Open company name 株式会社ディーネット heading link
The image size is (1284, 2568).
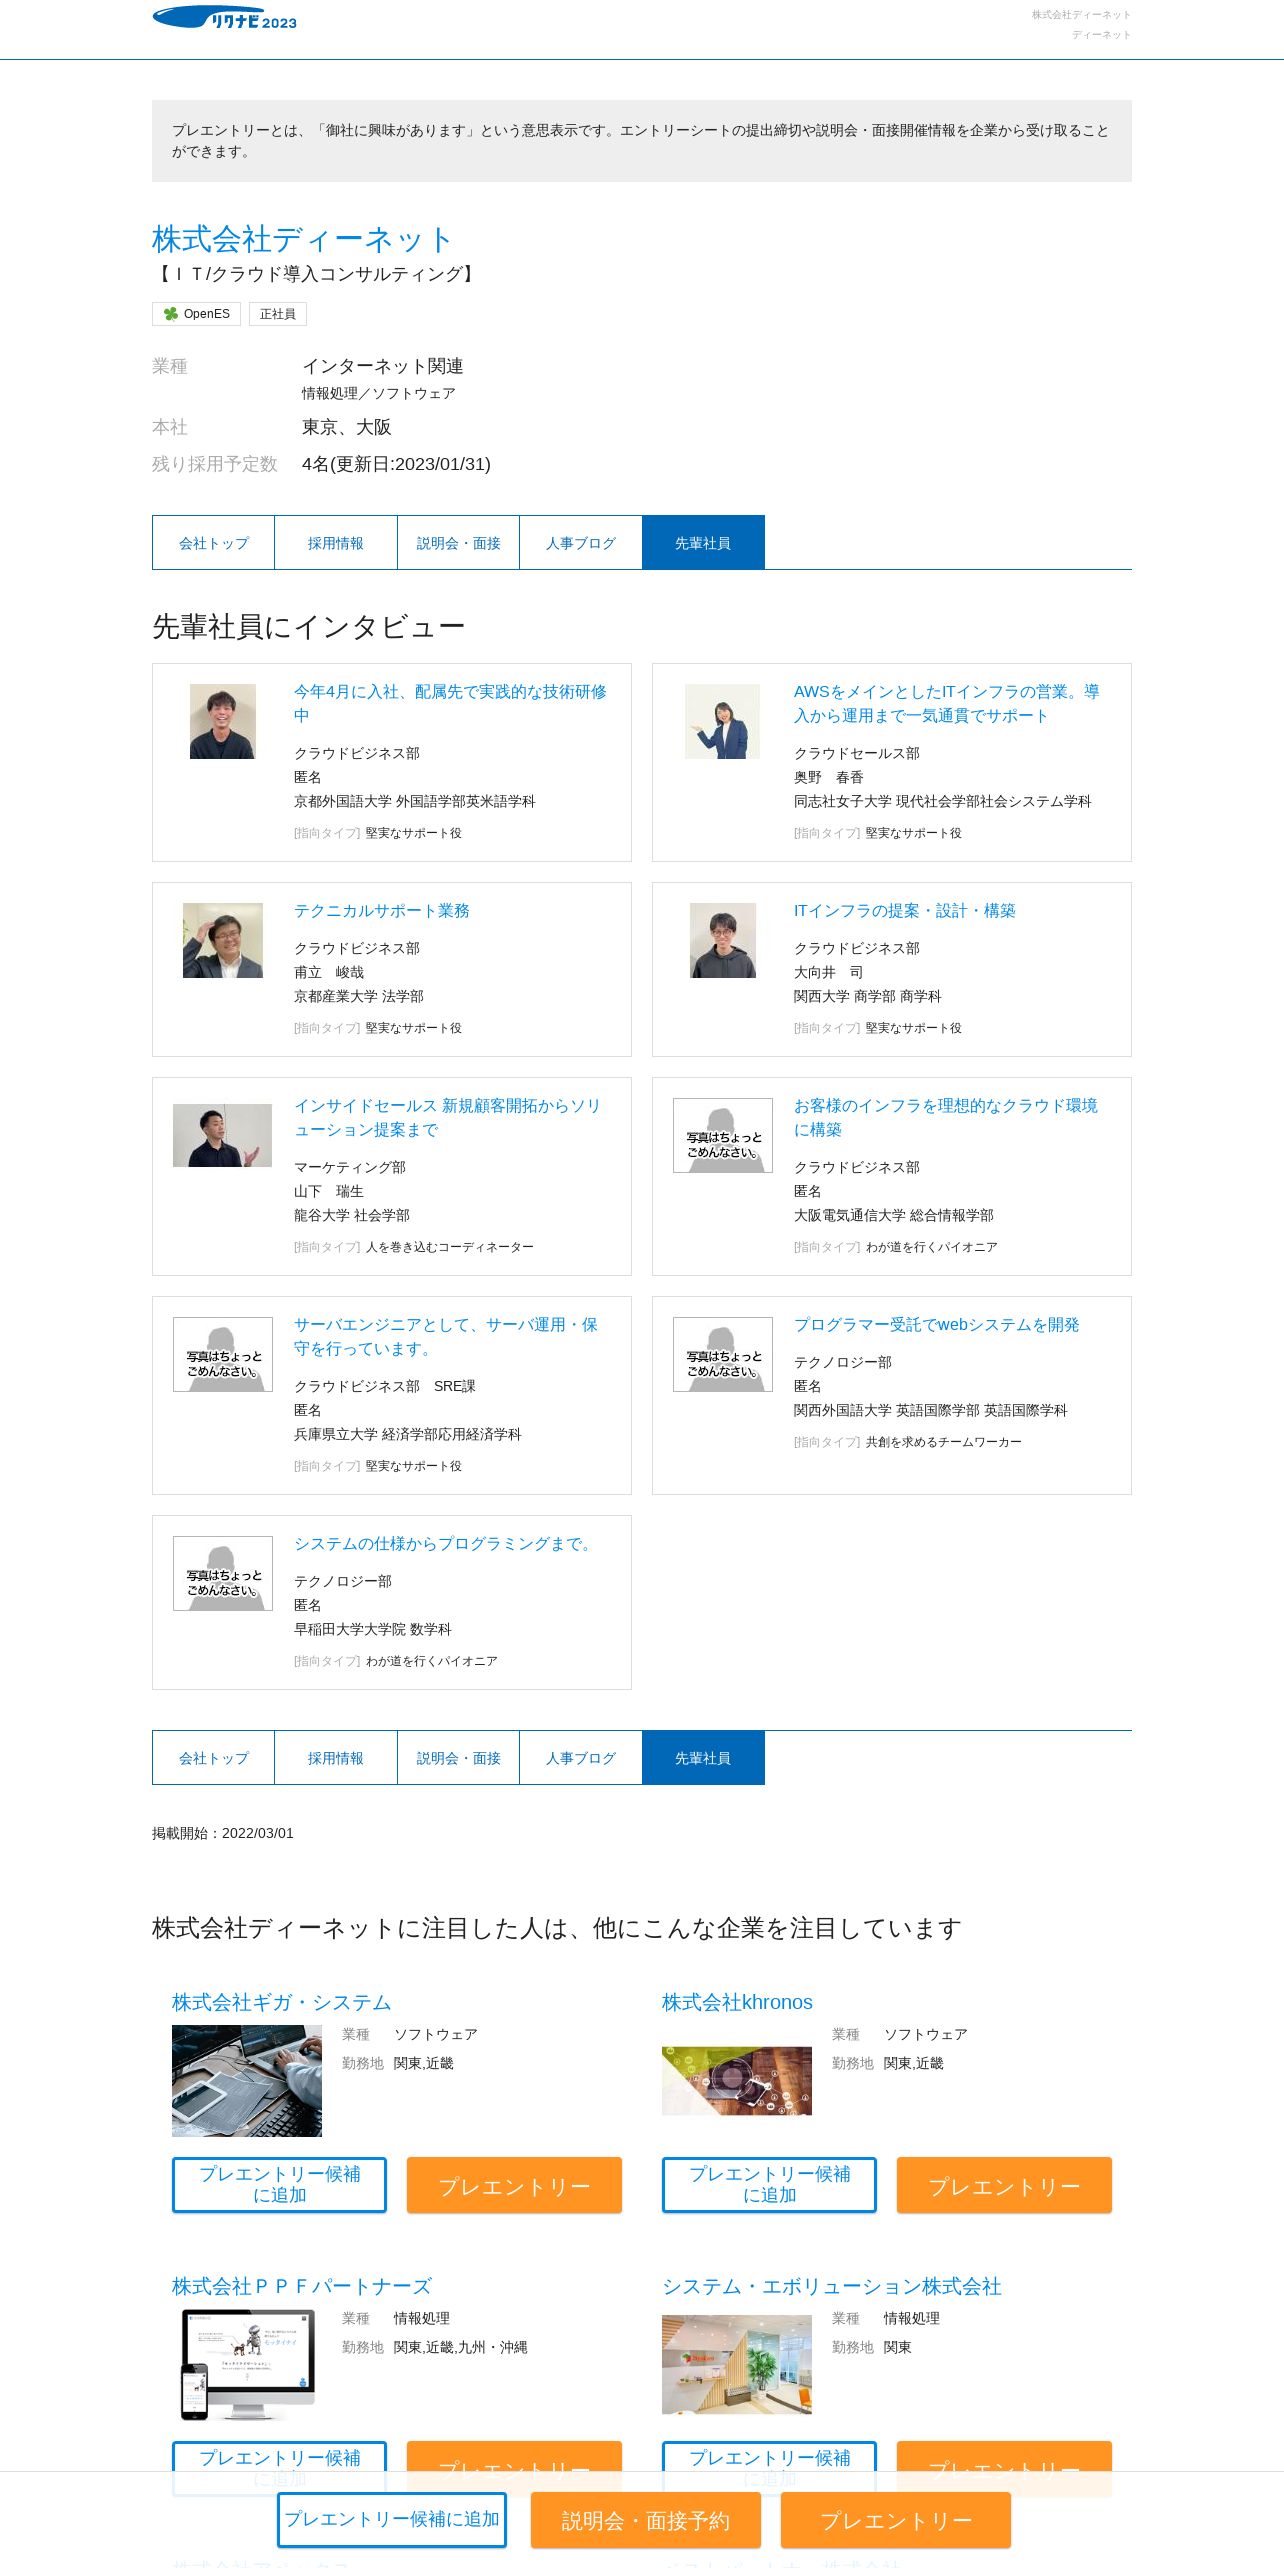pos(302,239)
